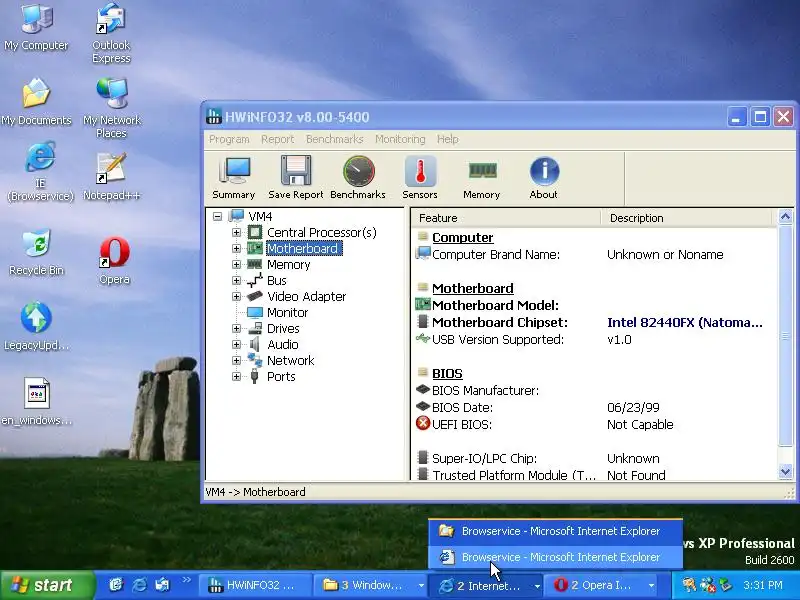Select My Network Places desktop icon
Image resolution: width=800 pixels, height=600 pixels.
[111, 108]
